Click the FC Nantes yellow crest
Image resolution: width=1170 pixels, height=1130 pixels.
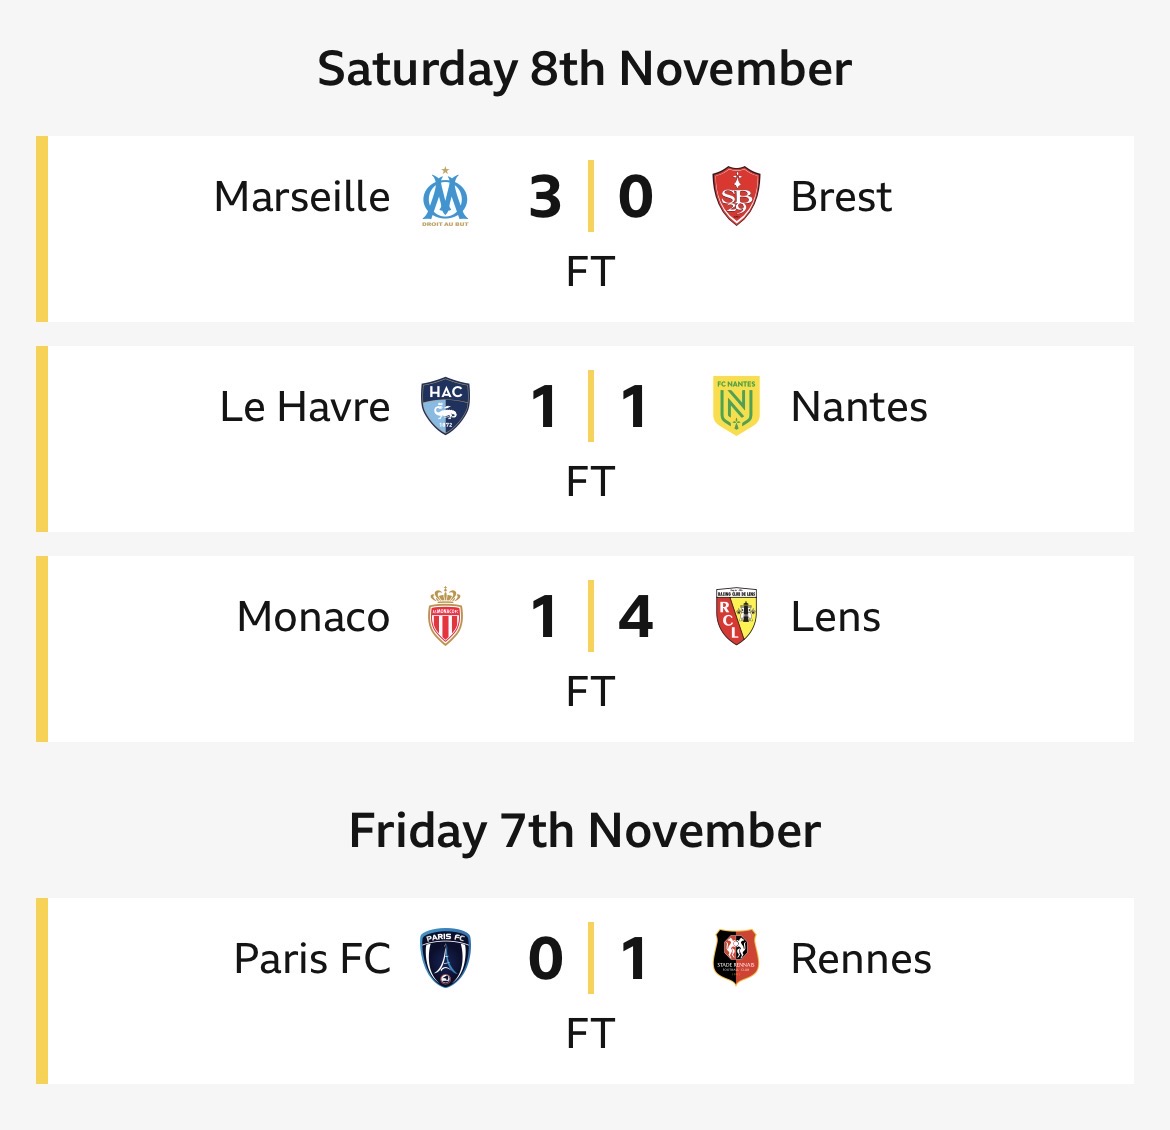(736, 407)
